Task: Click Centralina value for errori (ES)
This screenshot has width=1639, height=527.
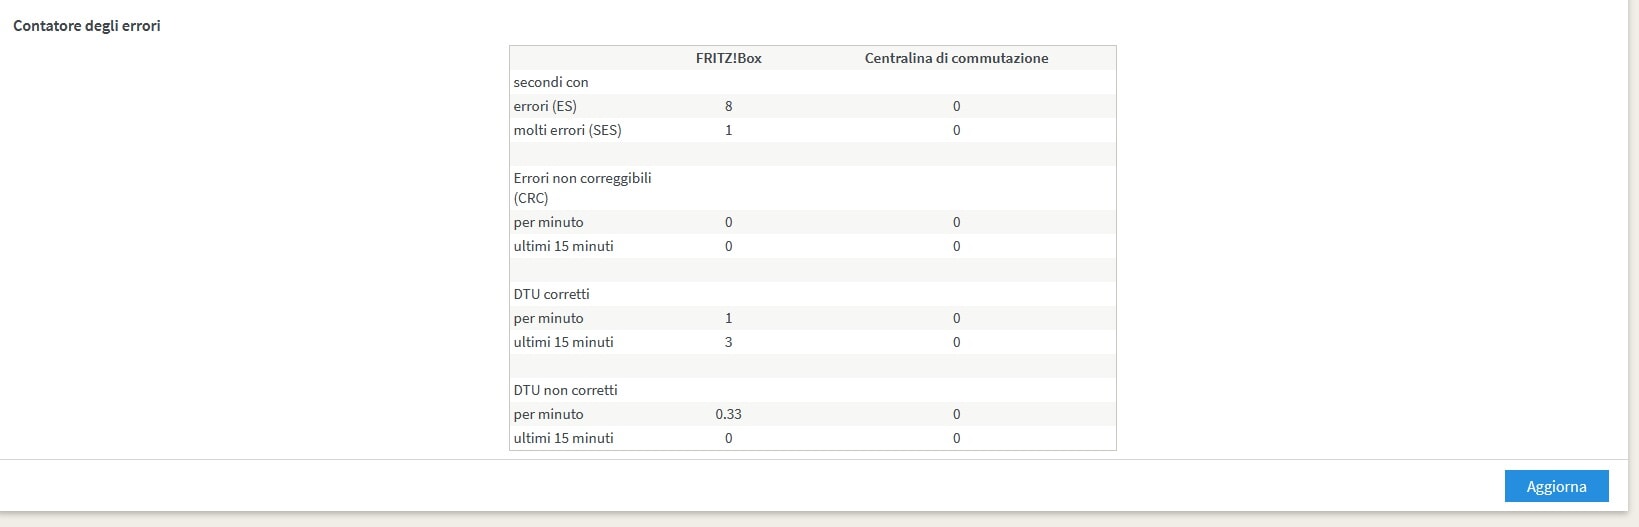Action: pyautogui.click(x=956, y=106)
